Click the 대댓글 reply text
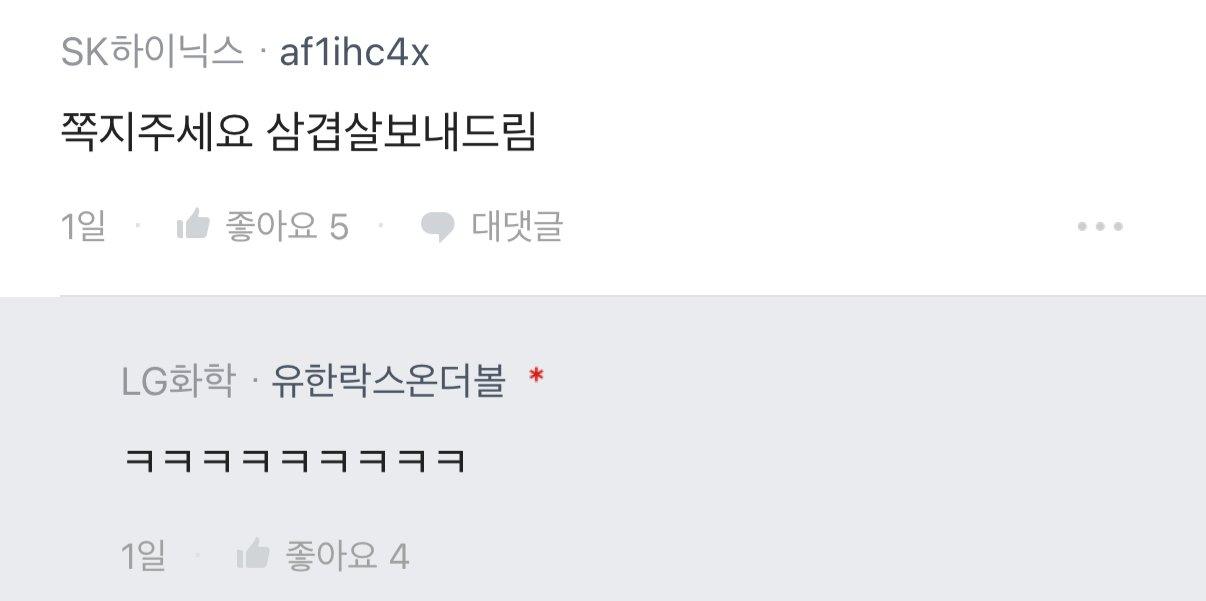This screenshot has height=601, width=1206. click(517, 227)
